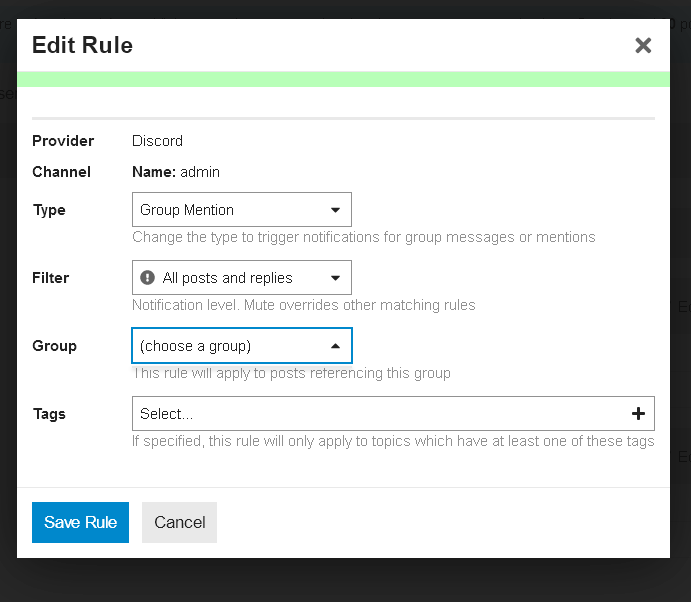691x602 pixels.
Task: Click the hint about topics having these tags
Action: point(393,441)
